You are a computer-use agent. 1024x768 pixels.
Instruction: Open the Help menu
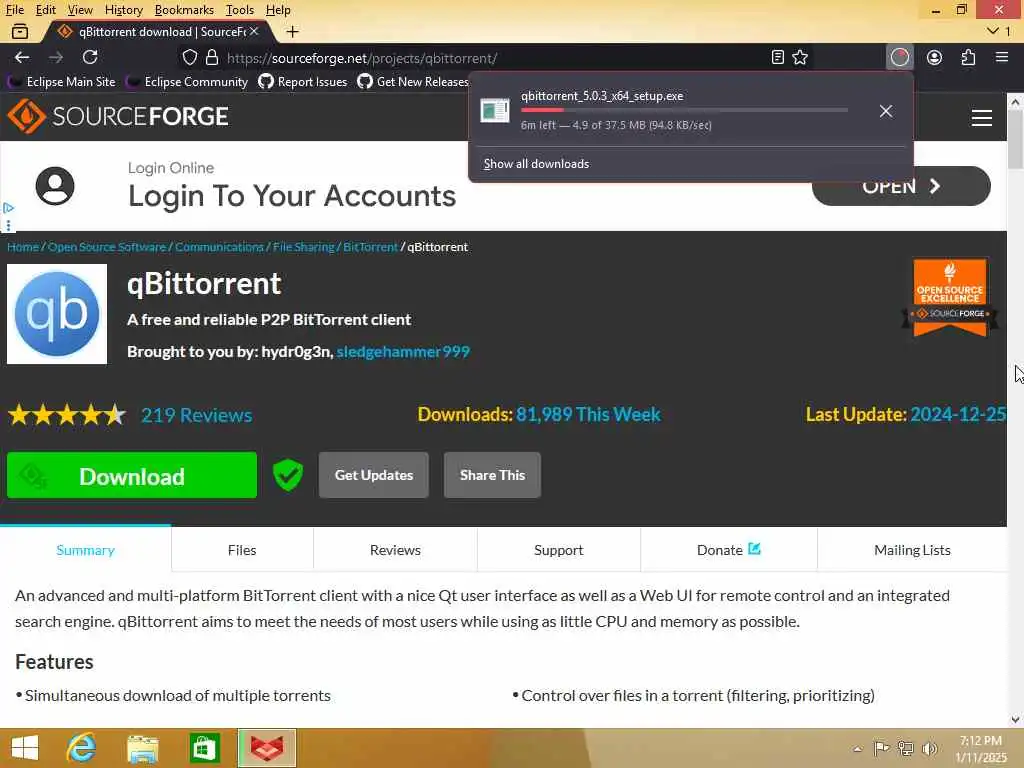(278, 10)
